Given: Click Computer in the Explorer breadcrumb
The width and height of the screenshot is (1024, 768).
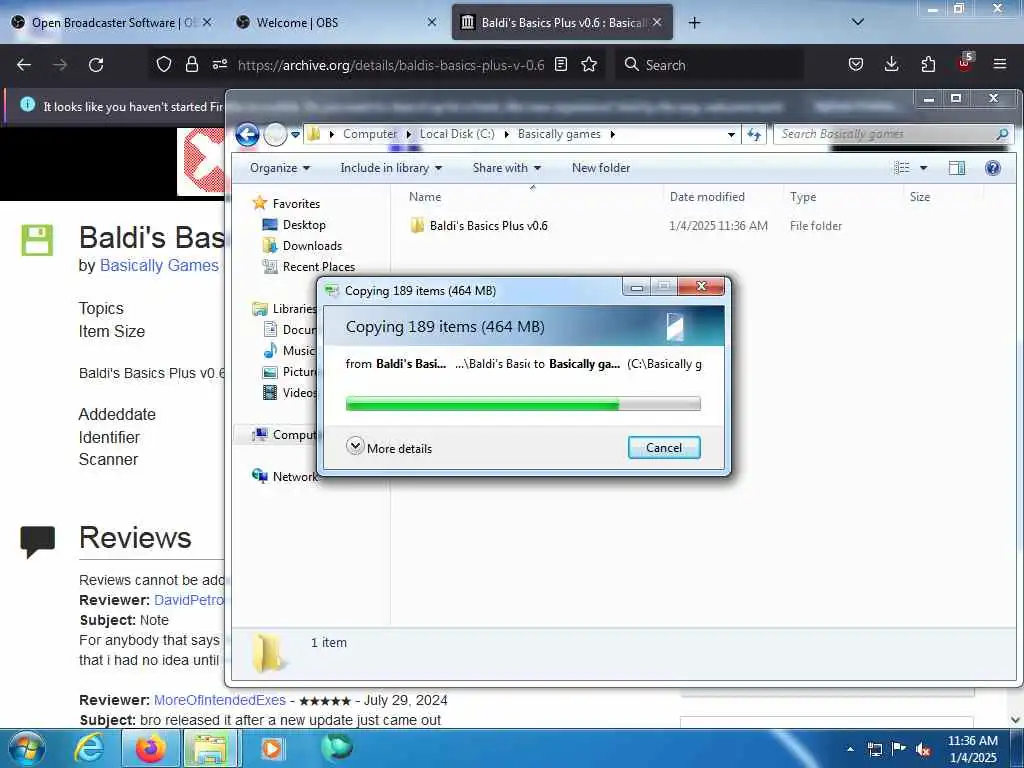Looking at the screenshot, I should tap(370, 134).
